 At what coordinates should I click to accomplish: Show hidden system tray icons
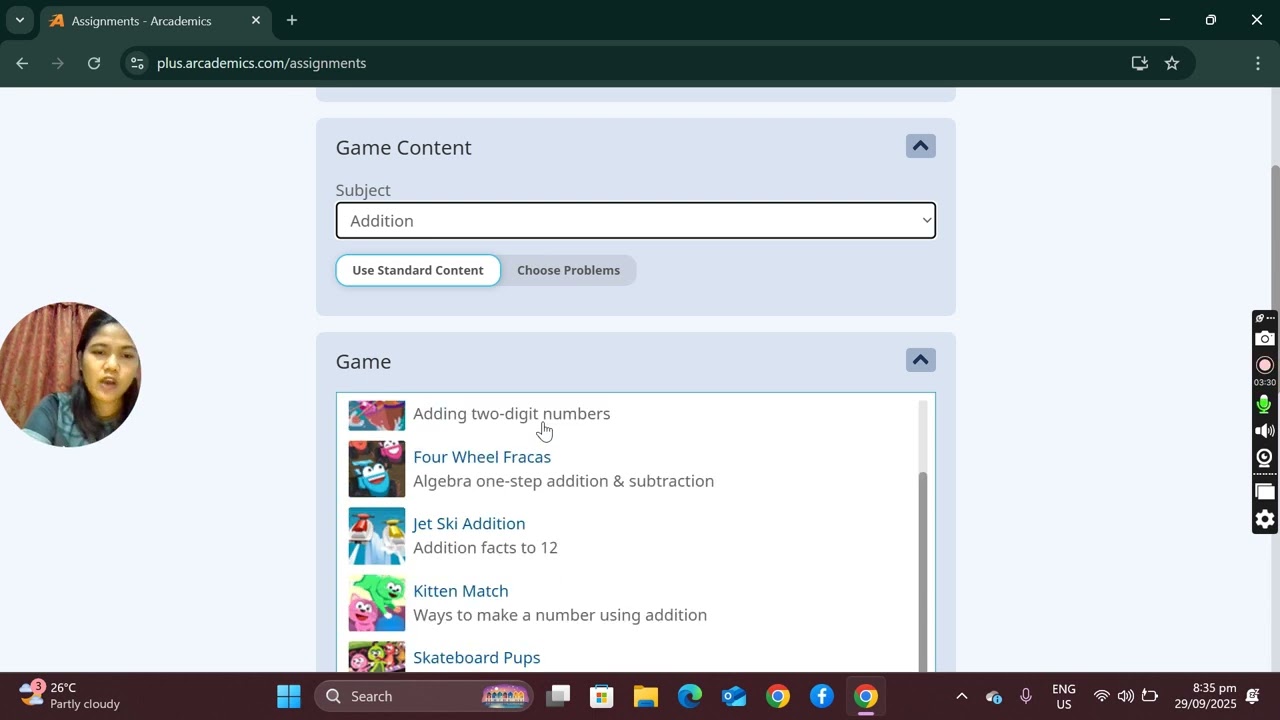tap(961, 696)
